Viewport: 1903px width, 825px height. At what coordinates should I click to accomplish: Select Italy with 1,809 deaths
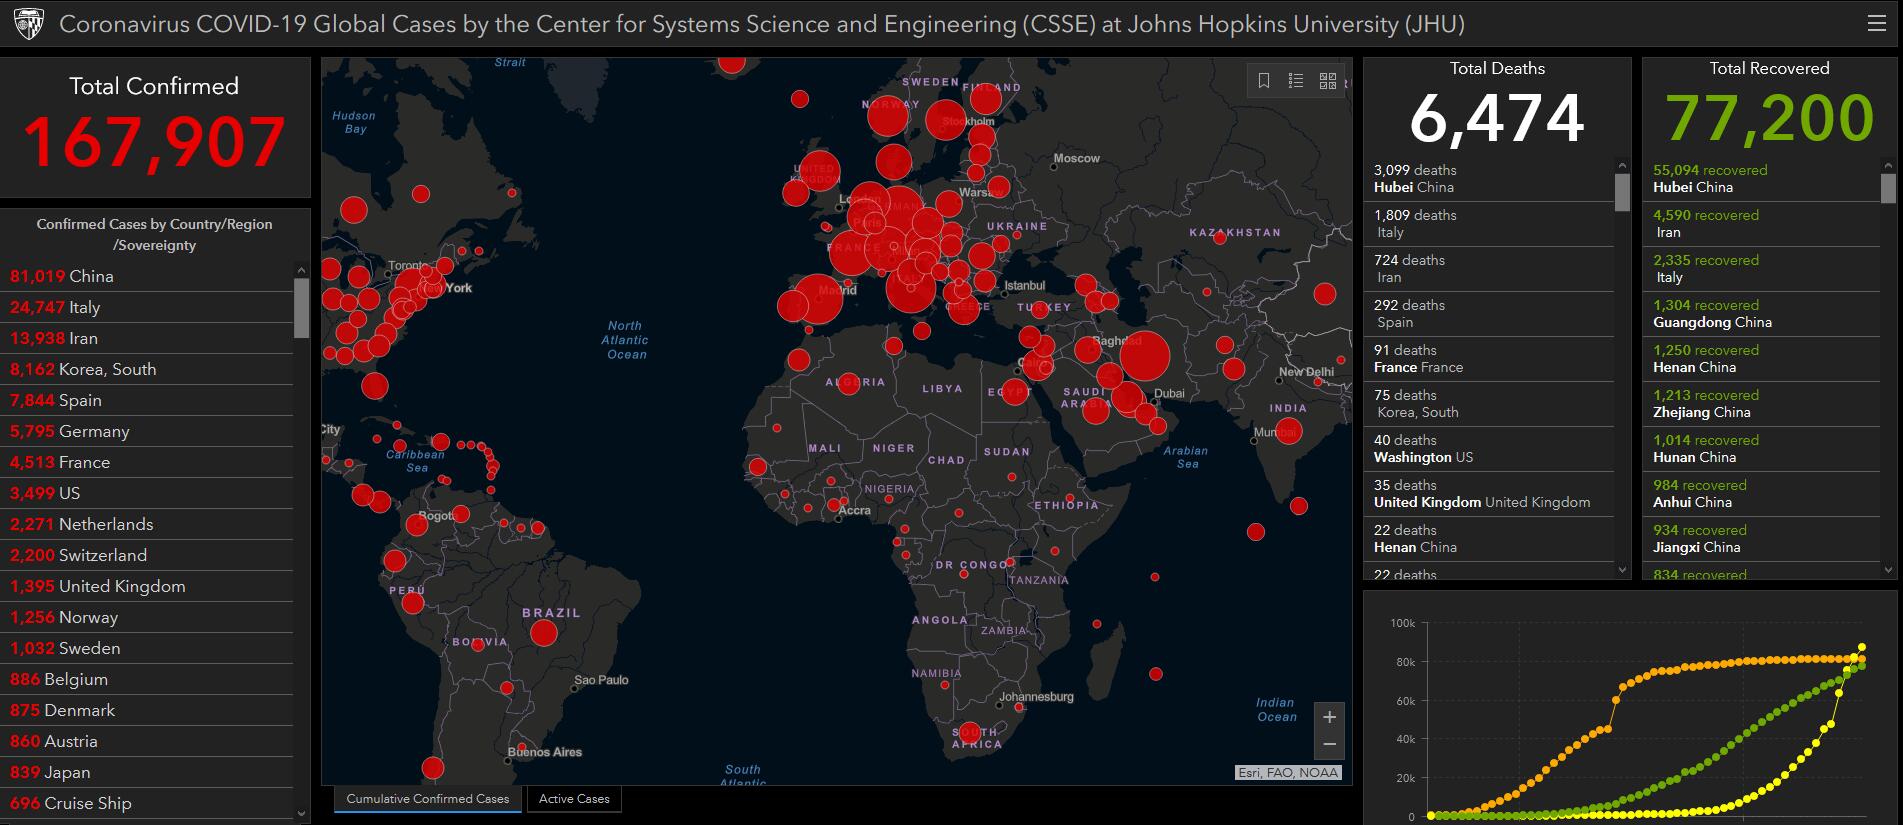[1489, 224]
